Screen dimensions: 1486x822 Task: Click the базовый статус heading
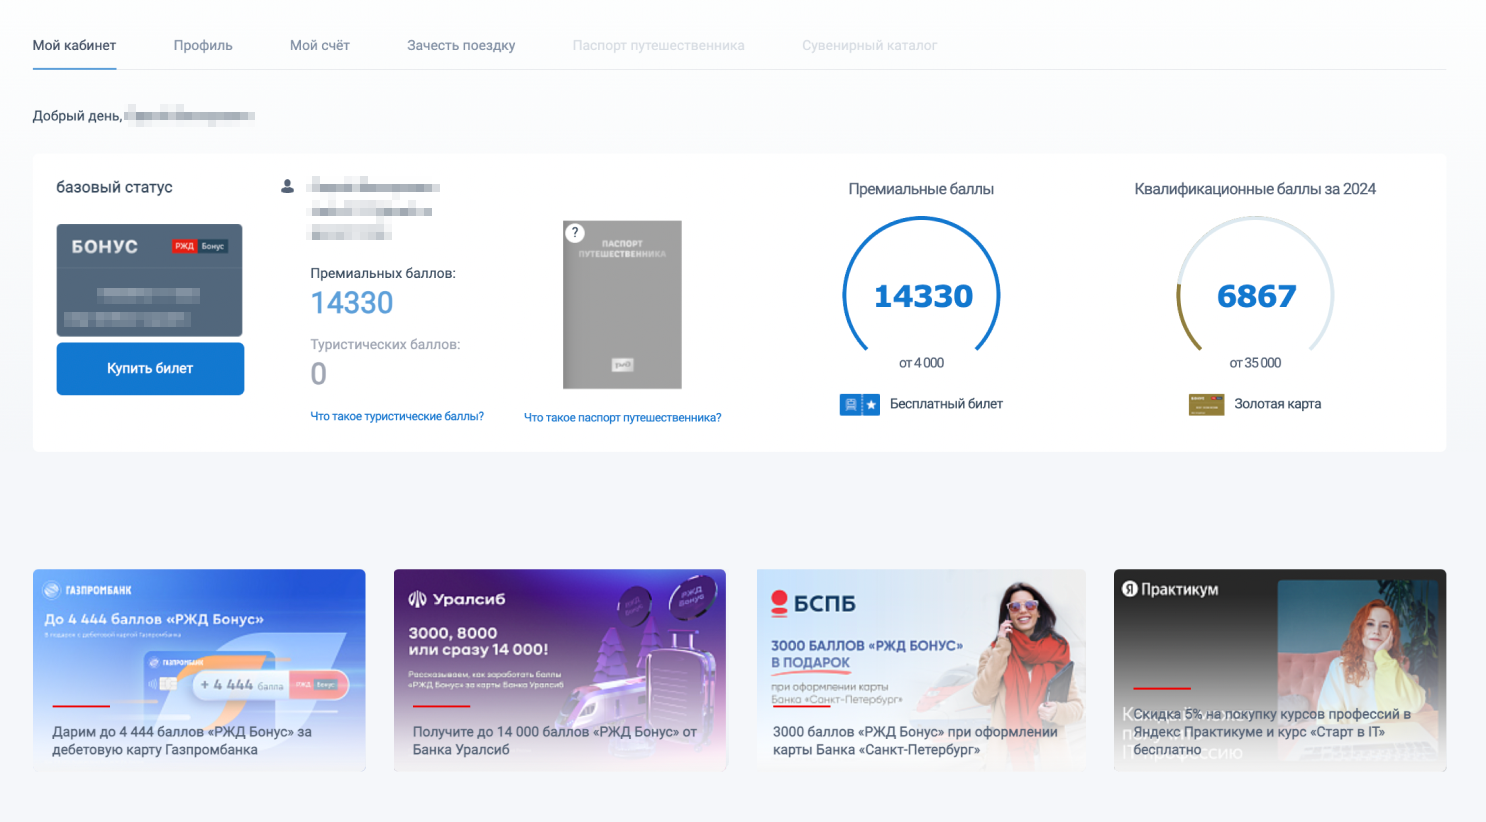(x=114, y=187)
